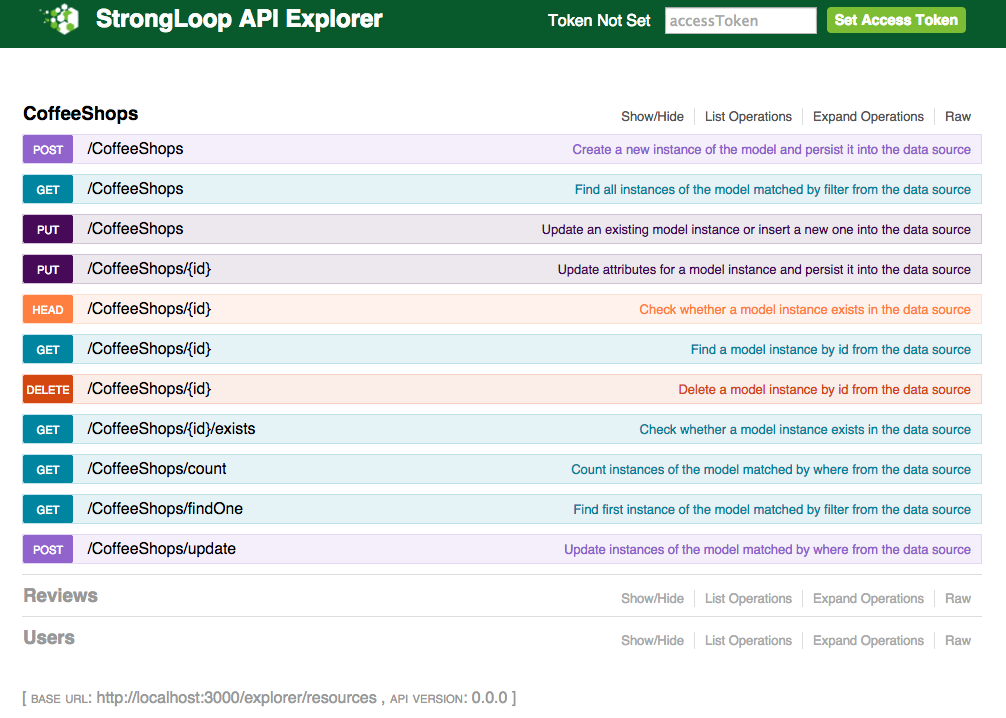Click the base URL http://localhost:3000/explorer/resources text
Viewport: 1006px width, 718px height.
pos(236,698)
